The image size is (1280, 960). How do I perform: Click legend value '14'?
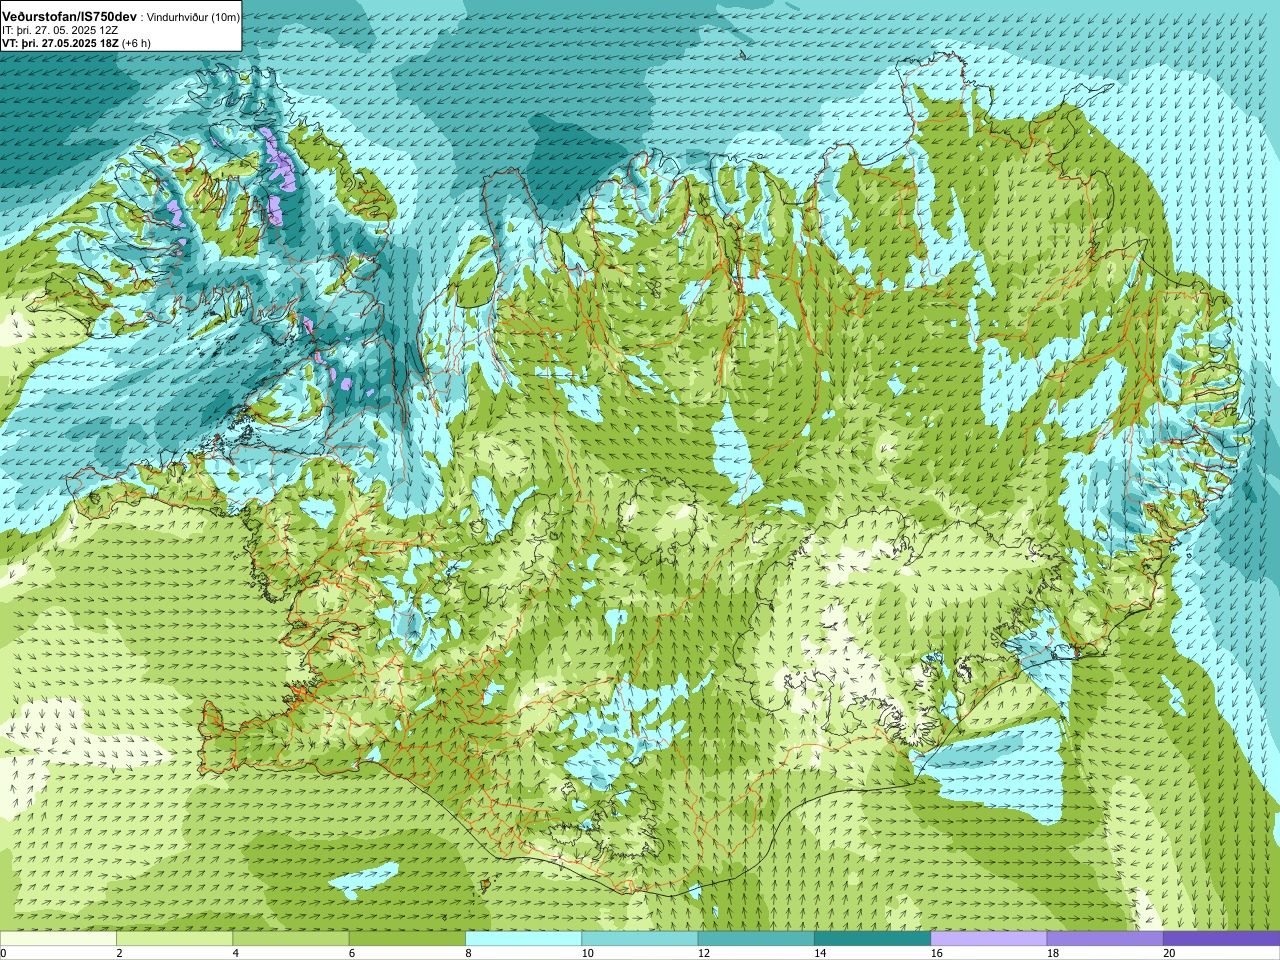[820, 953]
